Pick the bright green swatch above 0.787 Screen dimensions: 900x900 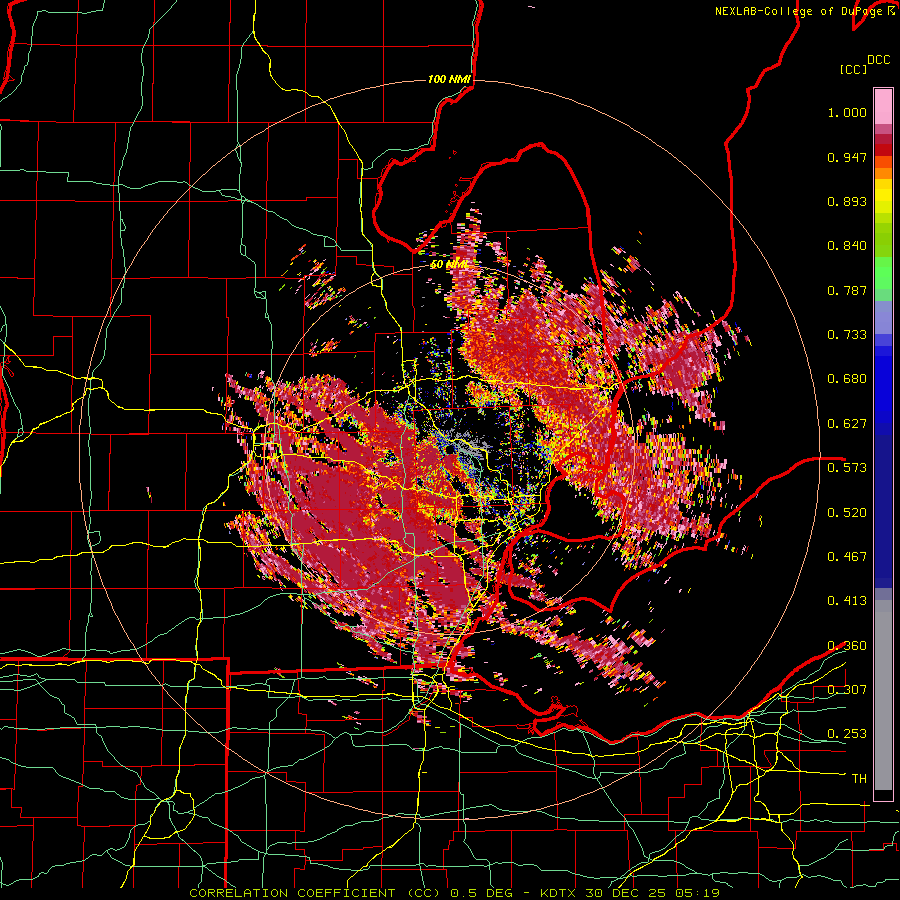click(x=883, y=272)
